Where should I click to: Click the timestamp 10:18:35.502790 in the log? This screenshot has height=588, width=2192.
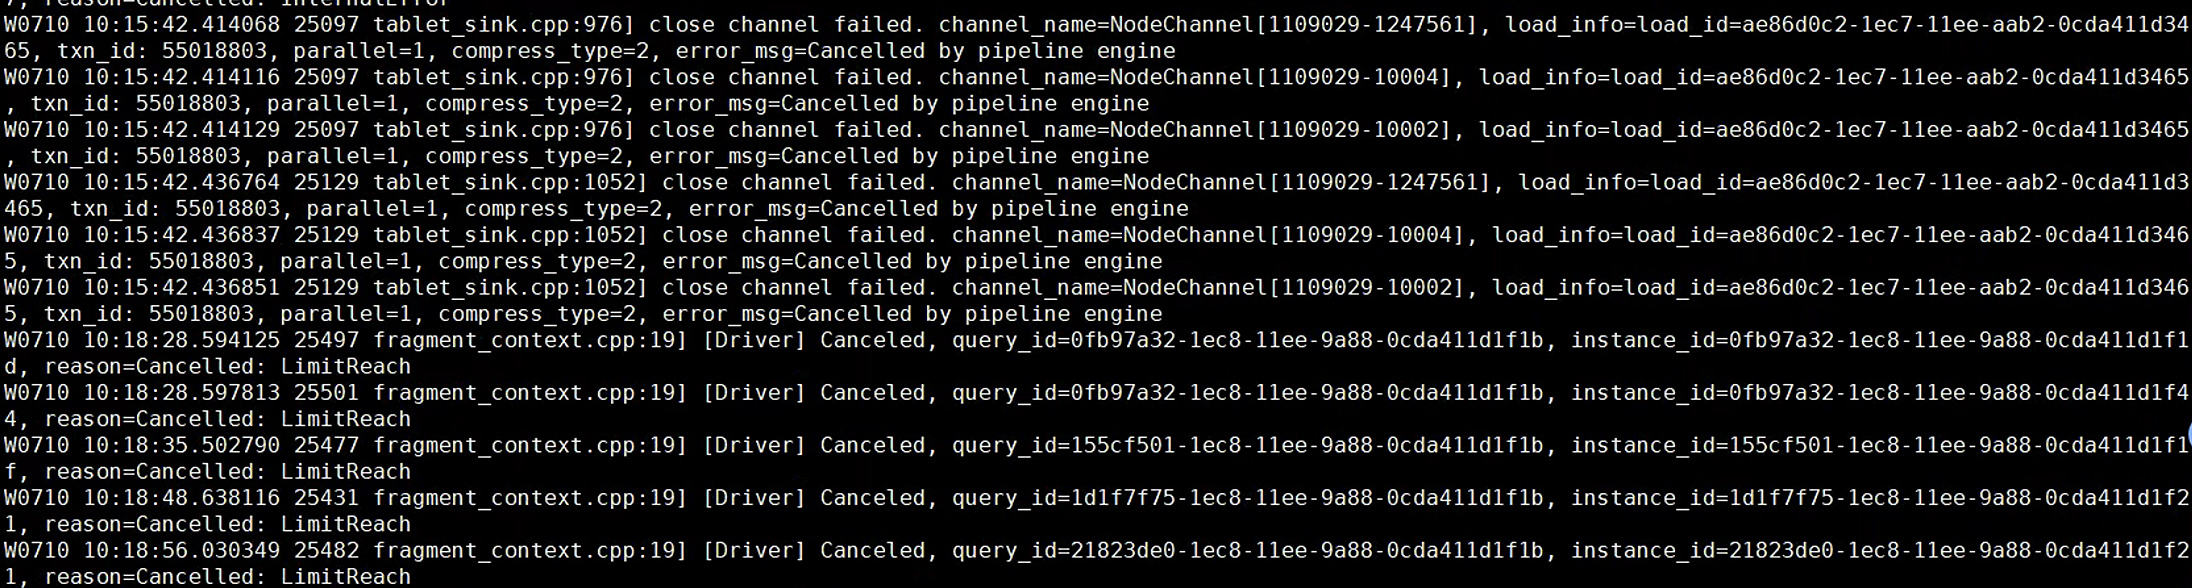(182, 446)
